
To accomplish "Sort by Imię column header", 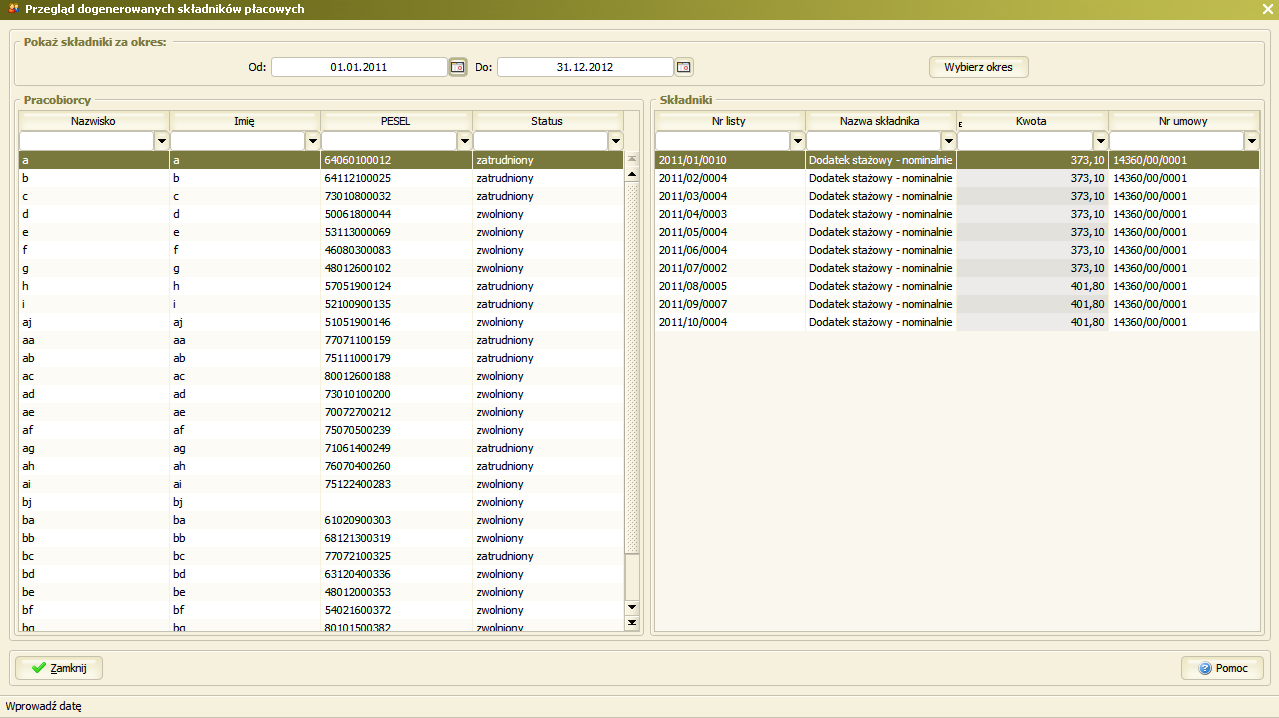I will click(246, 121).
